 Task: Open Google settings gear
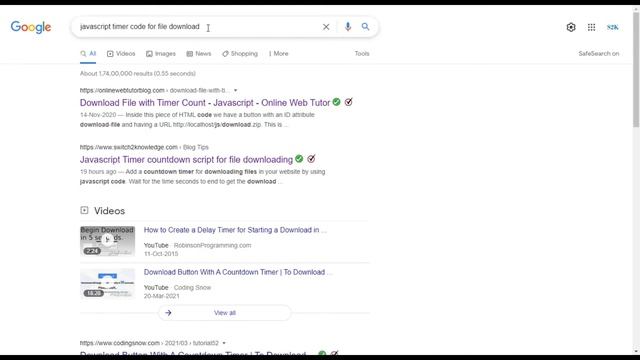pos(571,27)
